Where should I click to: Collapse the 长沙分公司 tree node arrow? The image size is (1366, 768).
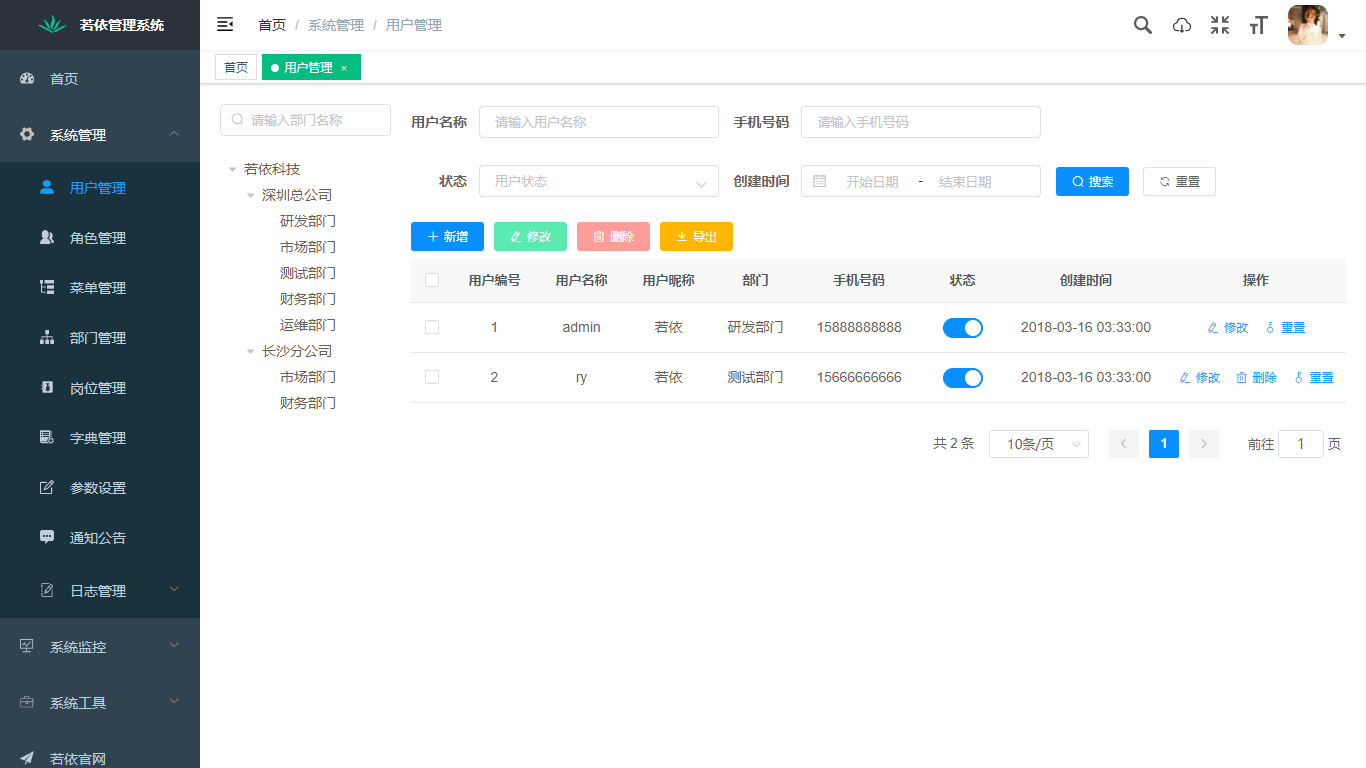[251, 351]
